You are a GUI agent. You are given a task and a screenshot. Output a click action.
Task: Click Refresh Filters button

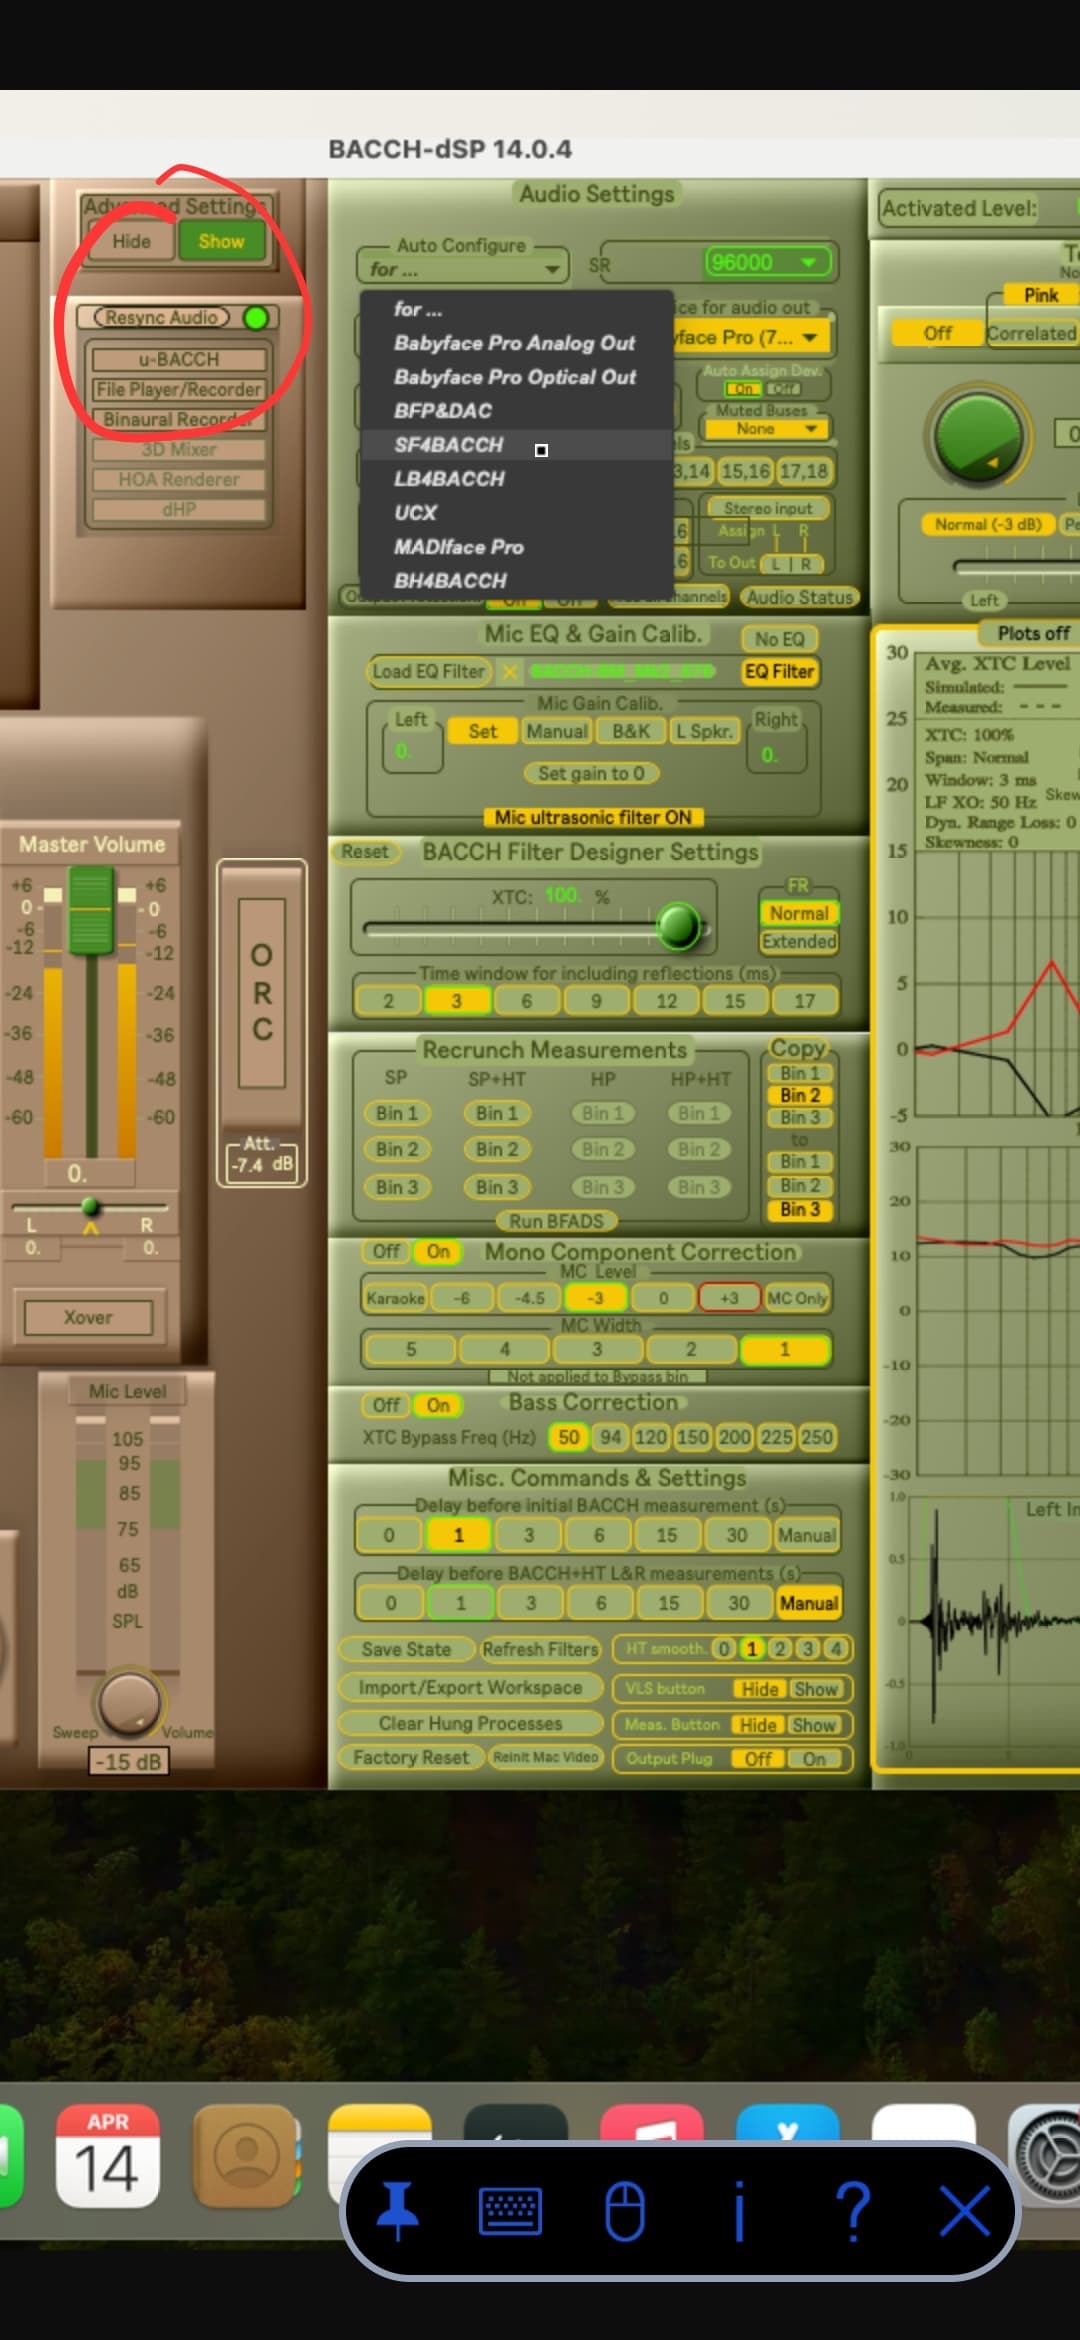click(540, 1649)
